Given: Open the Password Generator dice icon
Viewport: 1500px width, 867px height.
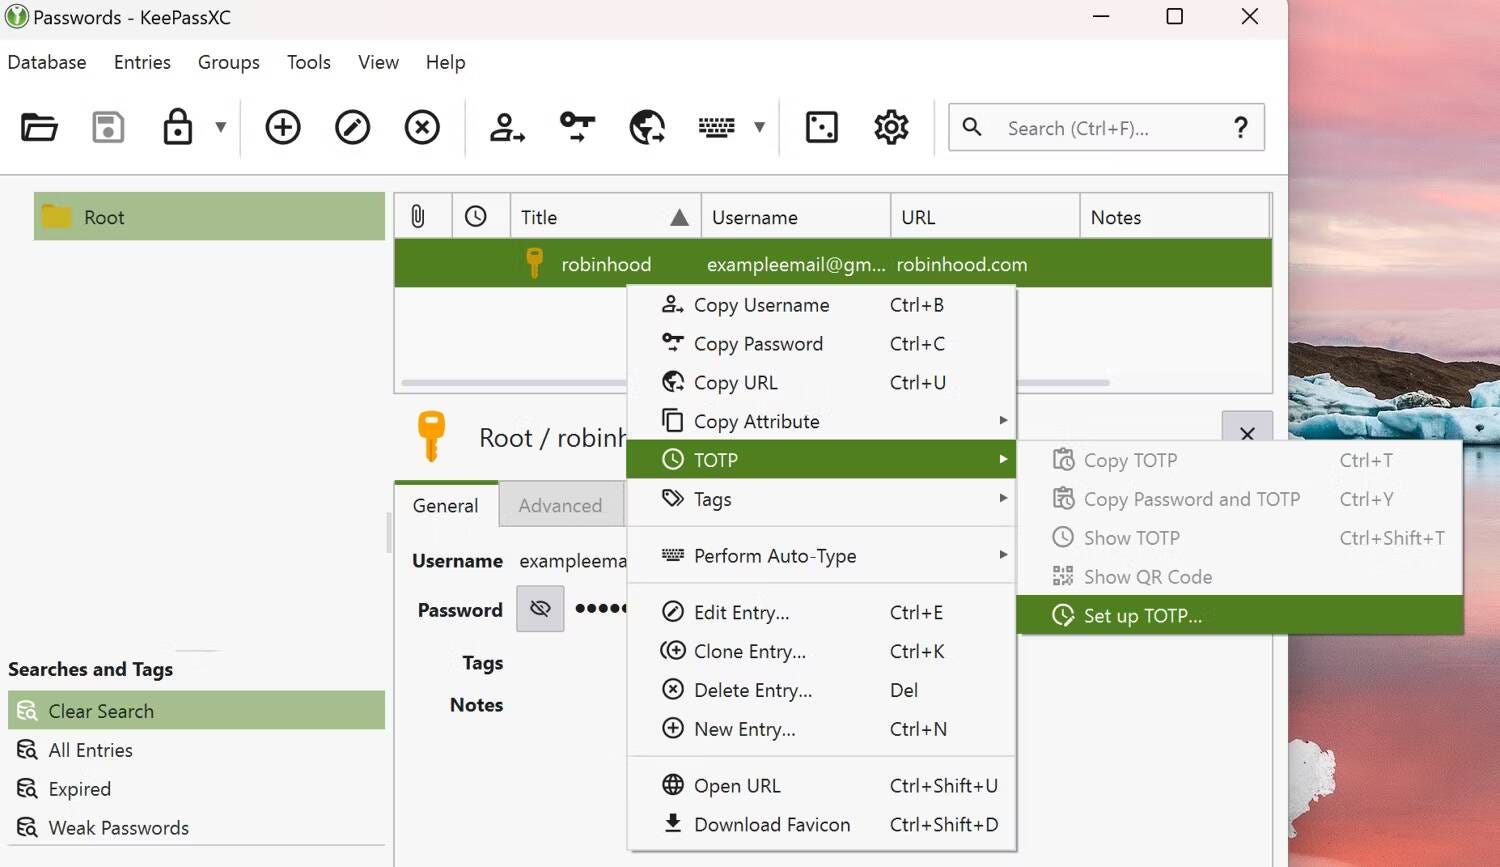Looking at the screenshot, I should [x=821, y=128].
